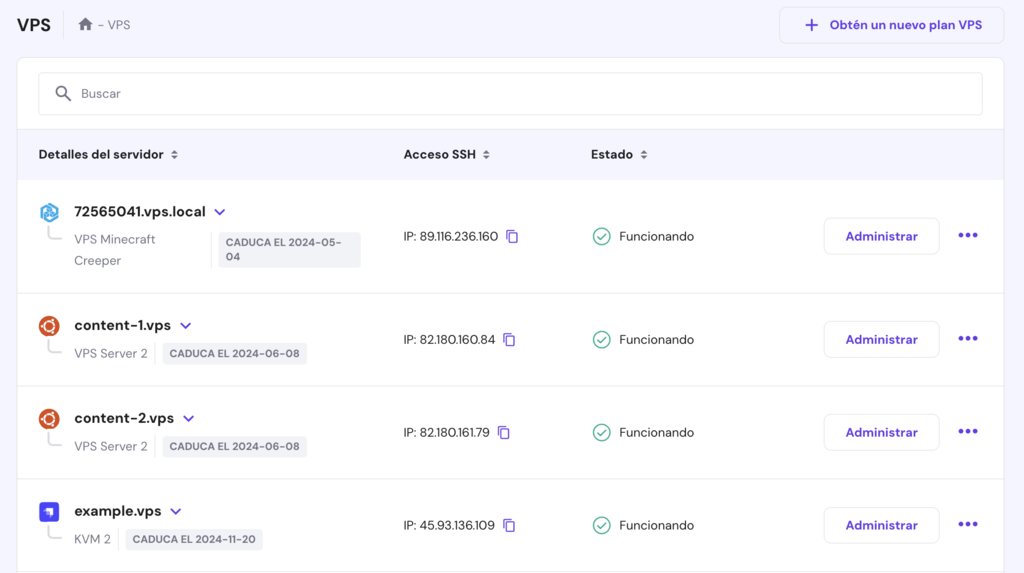The image size is (1024, 573).
Task: Open three-dot menu for example.vps
Action: (967, 525)
